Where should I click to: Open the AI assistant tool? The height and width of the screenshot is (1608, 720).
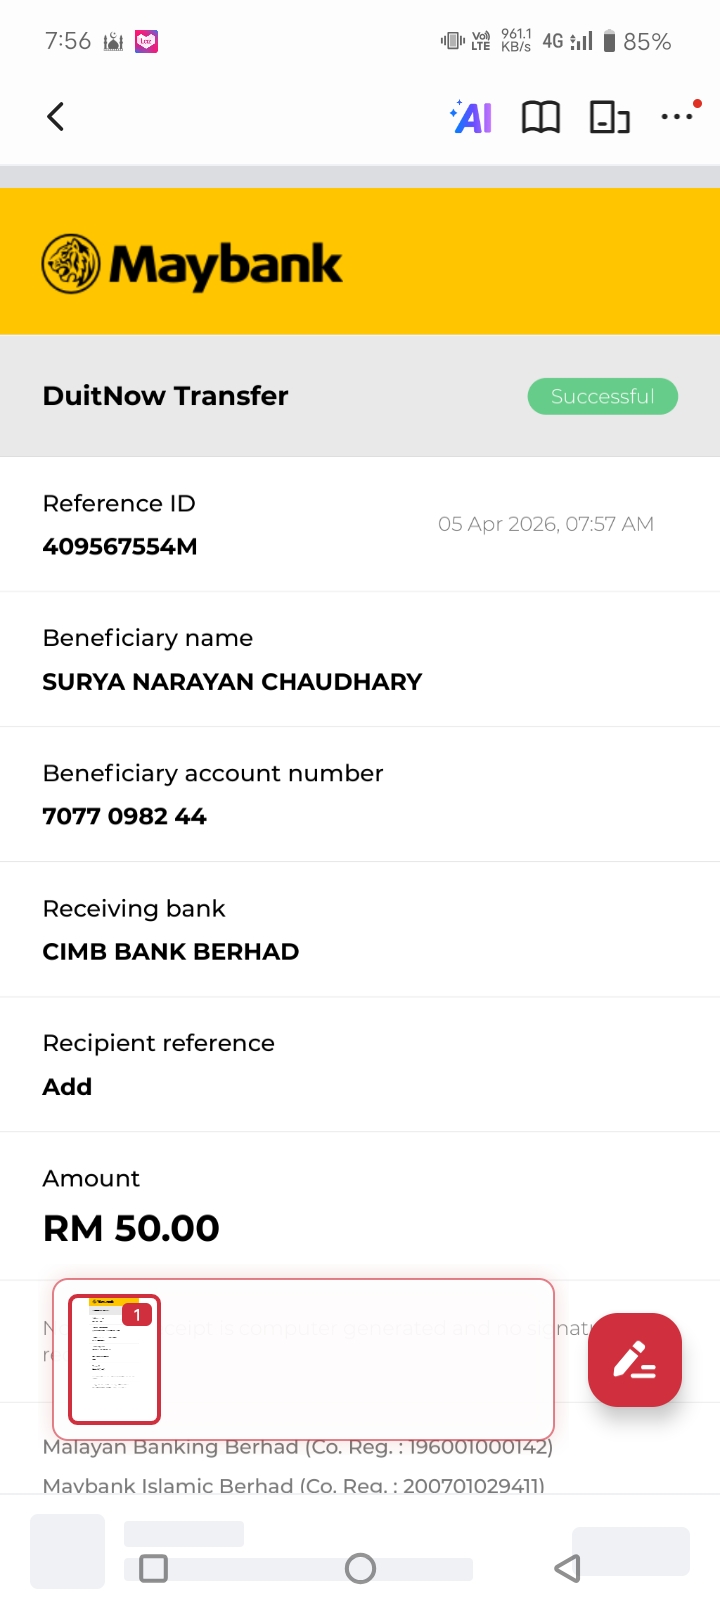(472, 117)
